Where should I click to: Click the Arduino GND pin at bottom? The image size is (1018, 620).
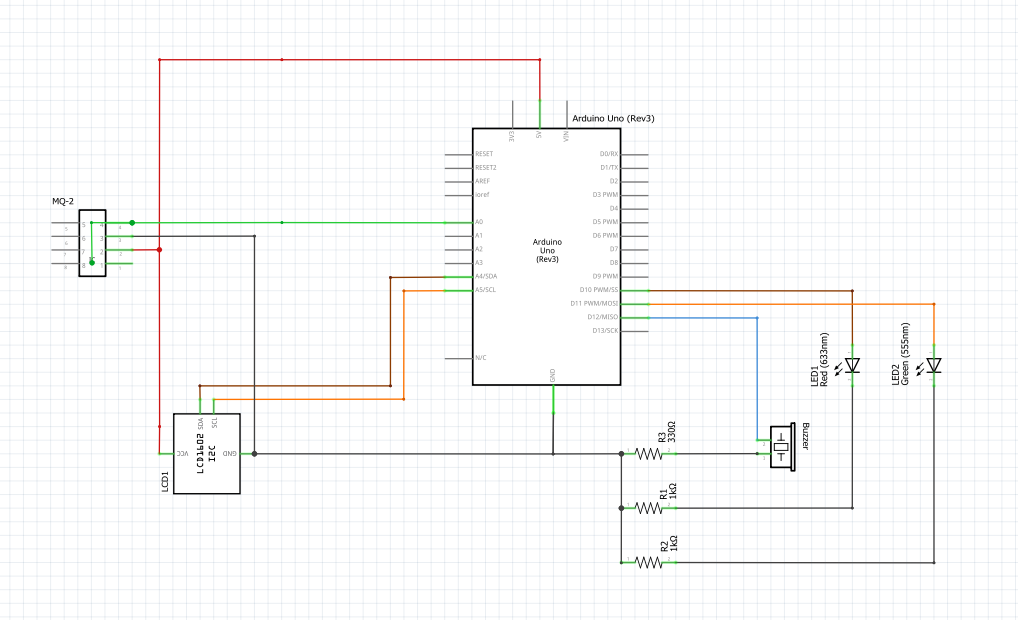(553, 397)
